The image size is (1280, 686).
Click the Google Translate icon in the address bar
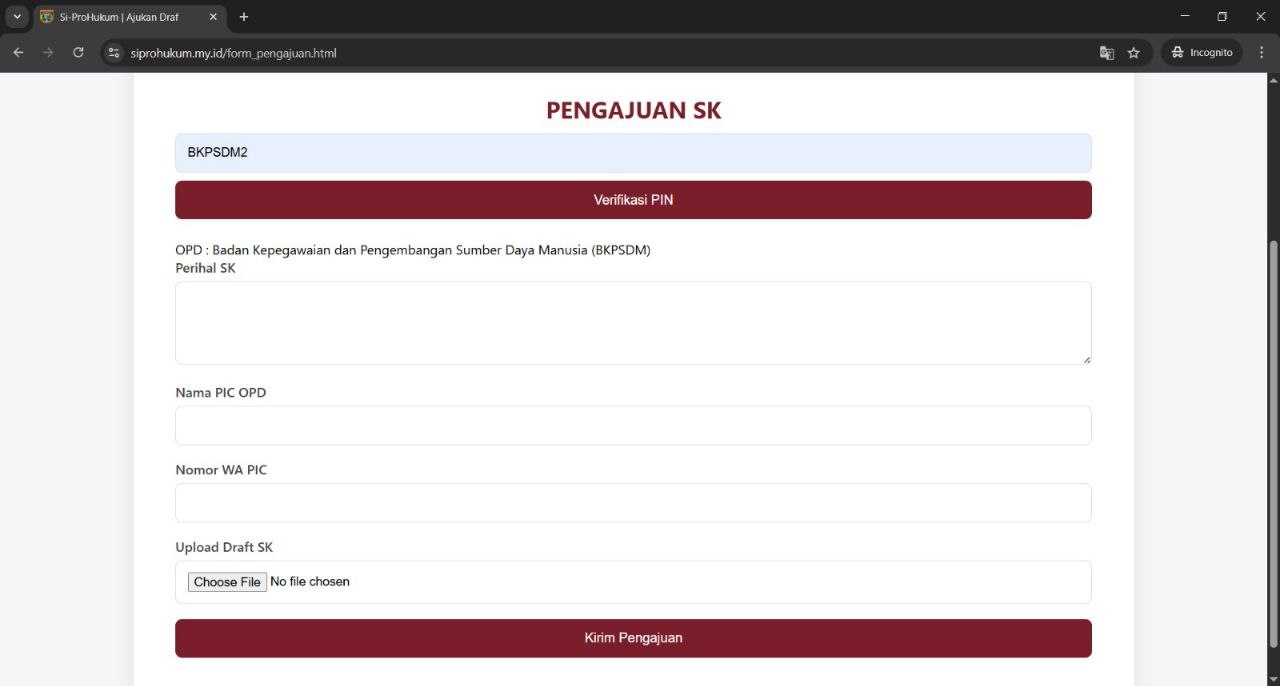click(1106, 52)
